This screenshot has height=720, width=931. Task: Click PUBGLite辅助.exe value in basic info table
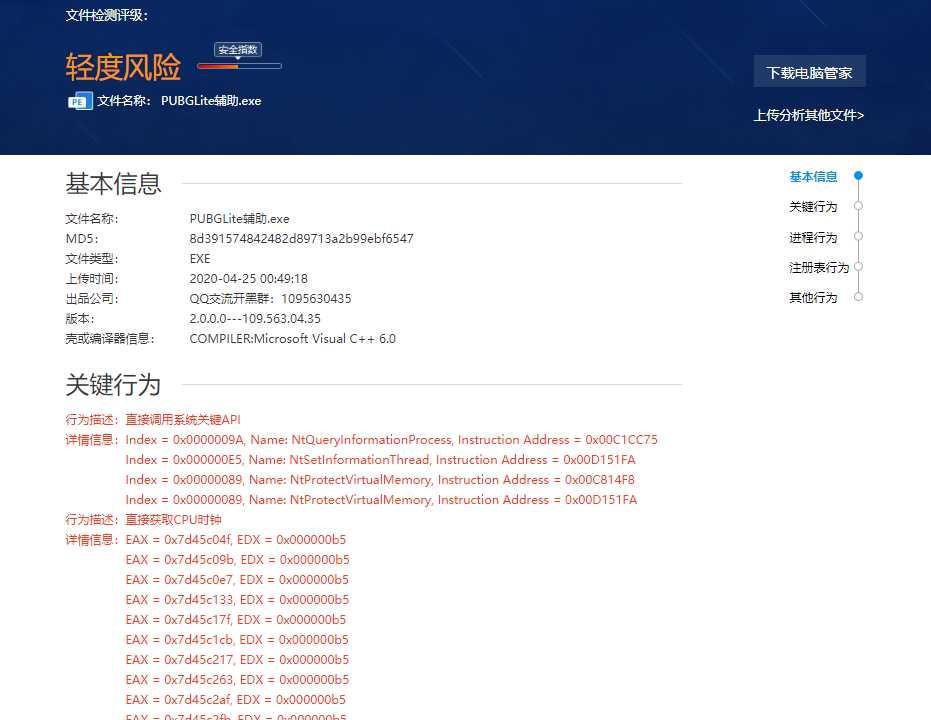coord(239,218)
